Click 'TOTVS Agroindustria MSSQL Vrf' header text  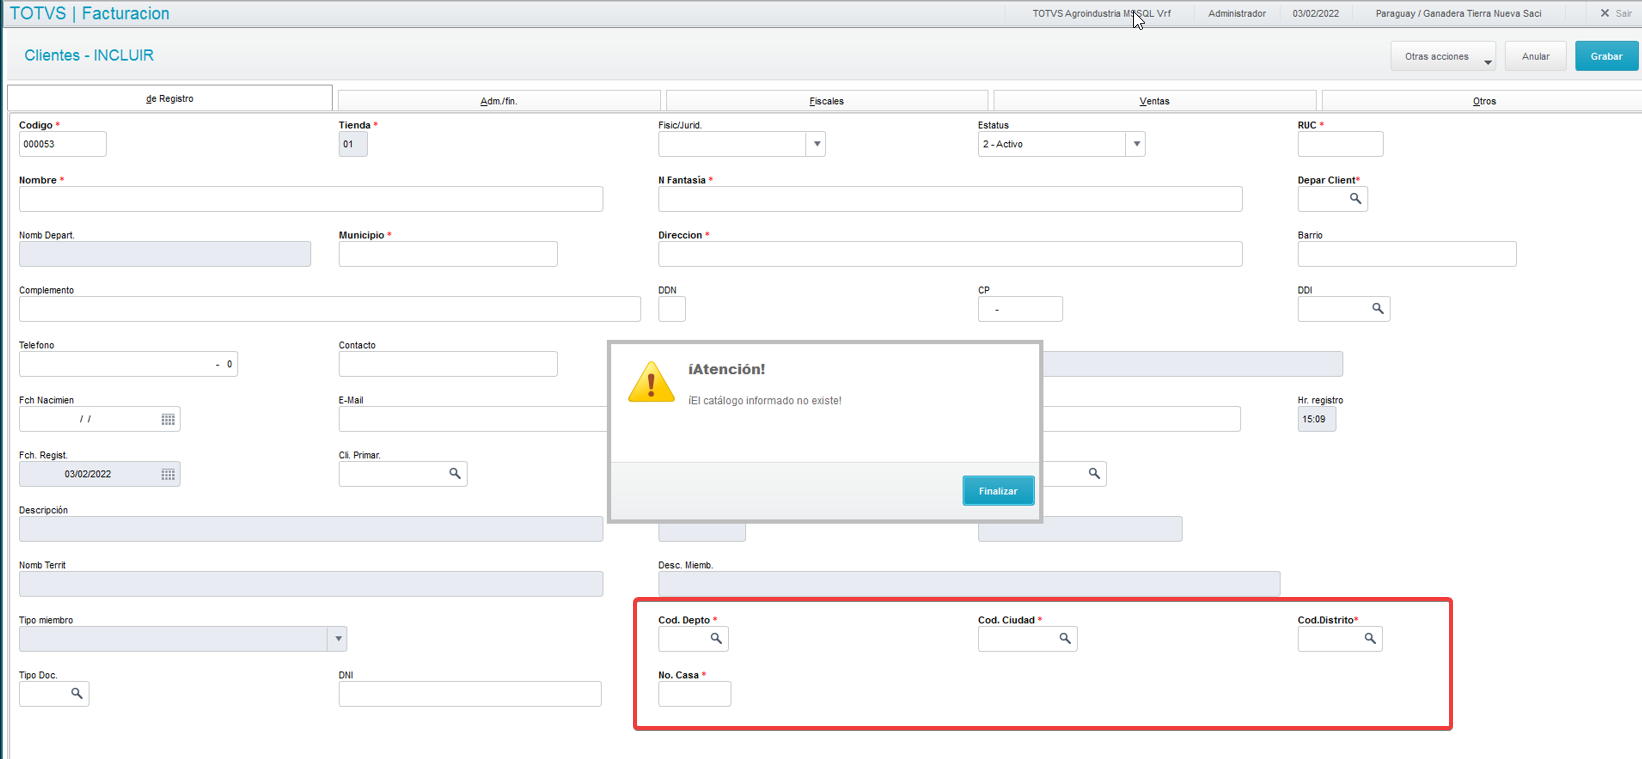pos(1101,14)
